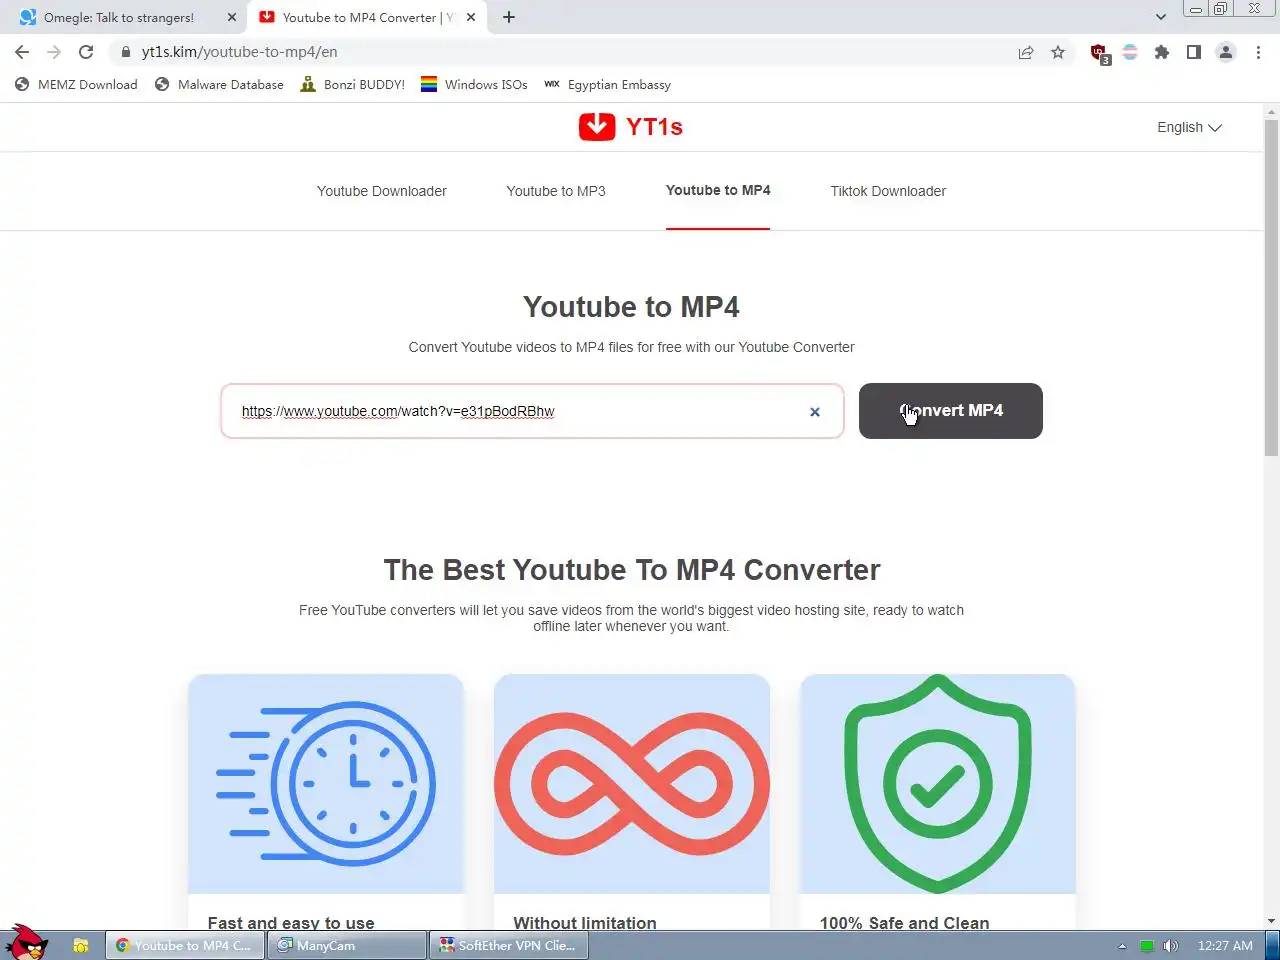Open the Youtube to MP3 tab
1280x960 pixels.
pos(556,191)
